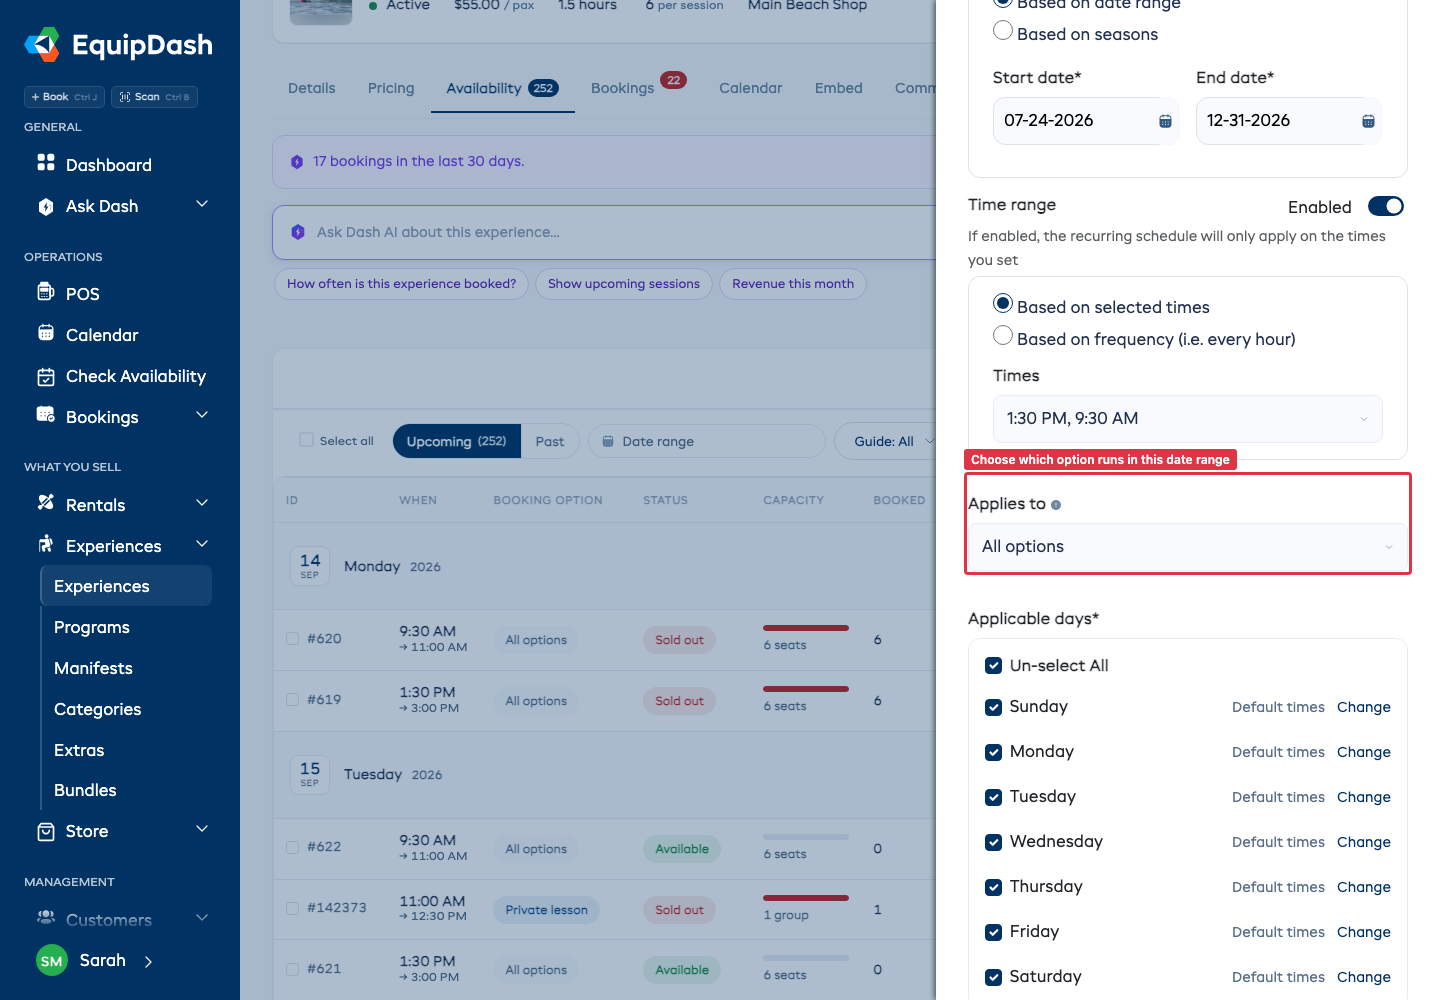
Task: Click the Start date input field
Action: (1086, 121)
